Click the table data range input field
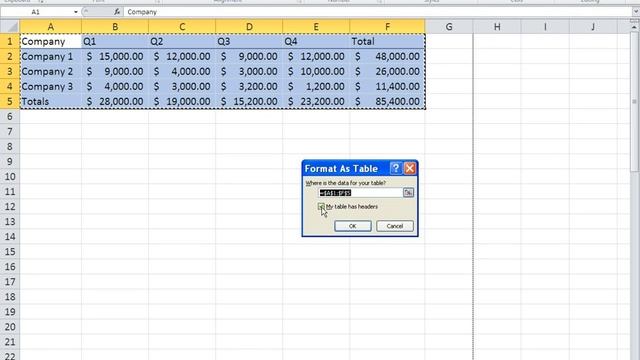The width and height of the screenshot is (640, 360). point(360,193)
